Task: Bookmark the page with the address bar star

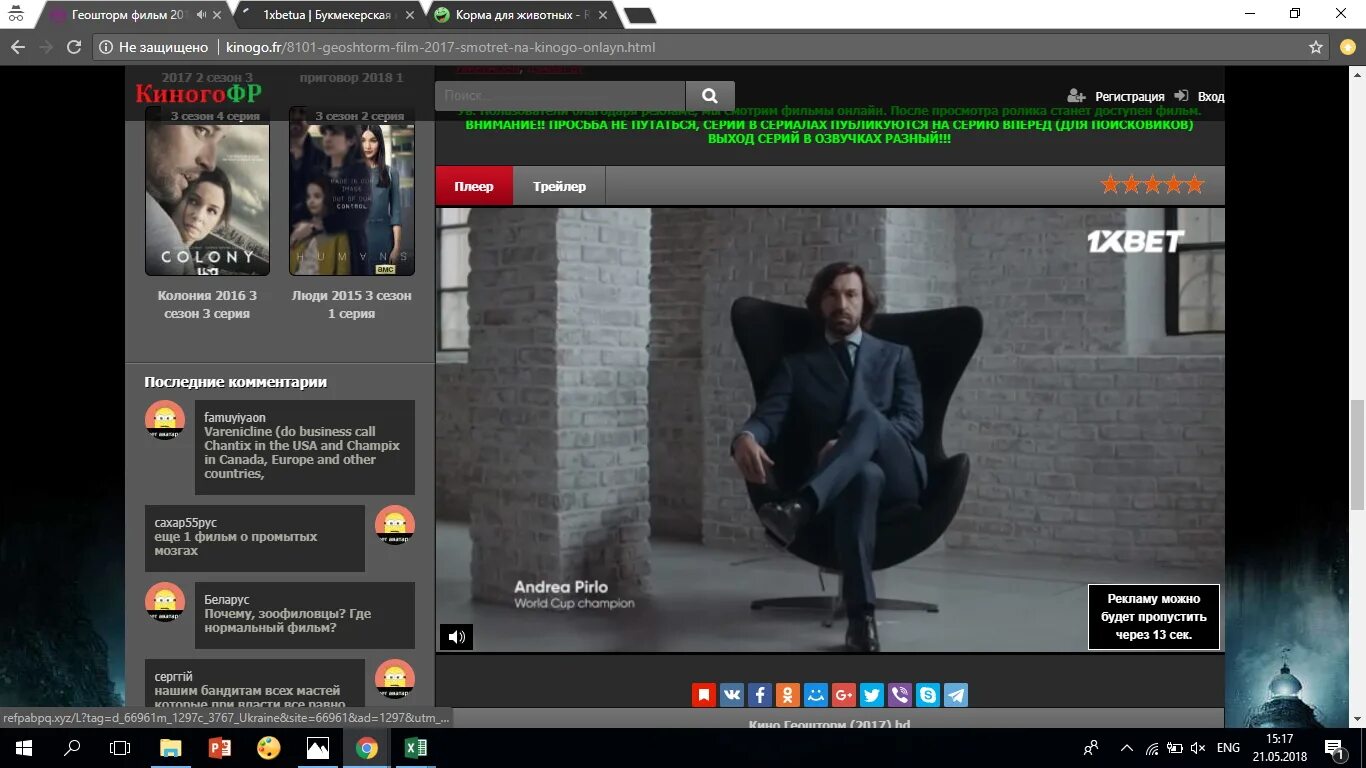Action: pyautogui.click(x=1314, y=46)
